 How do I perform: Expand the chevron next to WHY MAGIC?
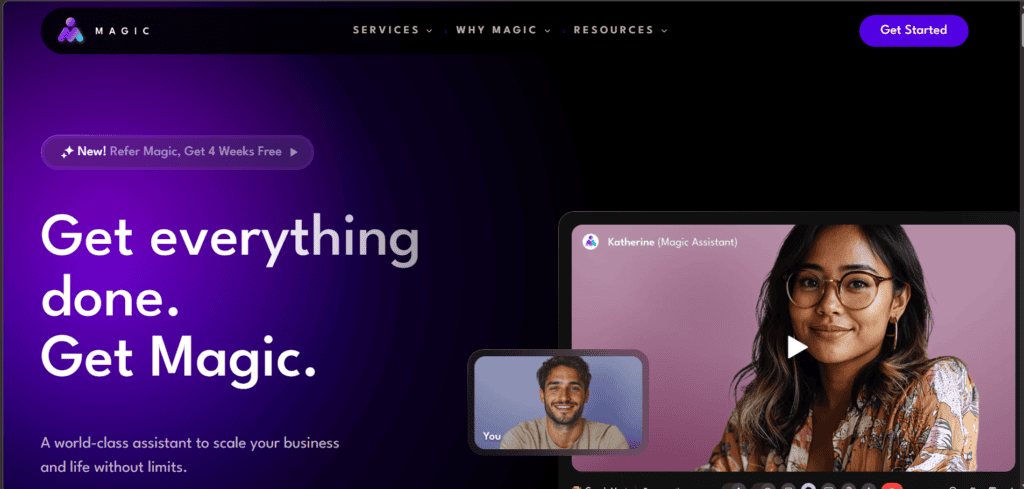(x=547, y=31)
